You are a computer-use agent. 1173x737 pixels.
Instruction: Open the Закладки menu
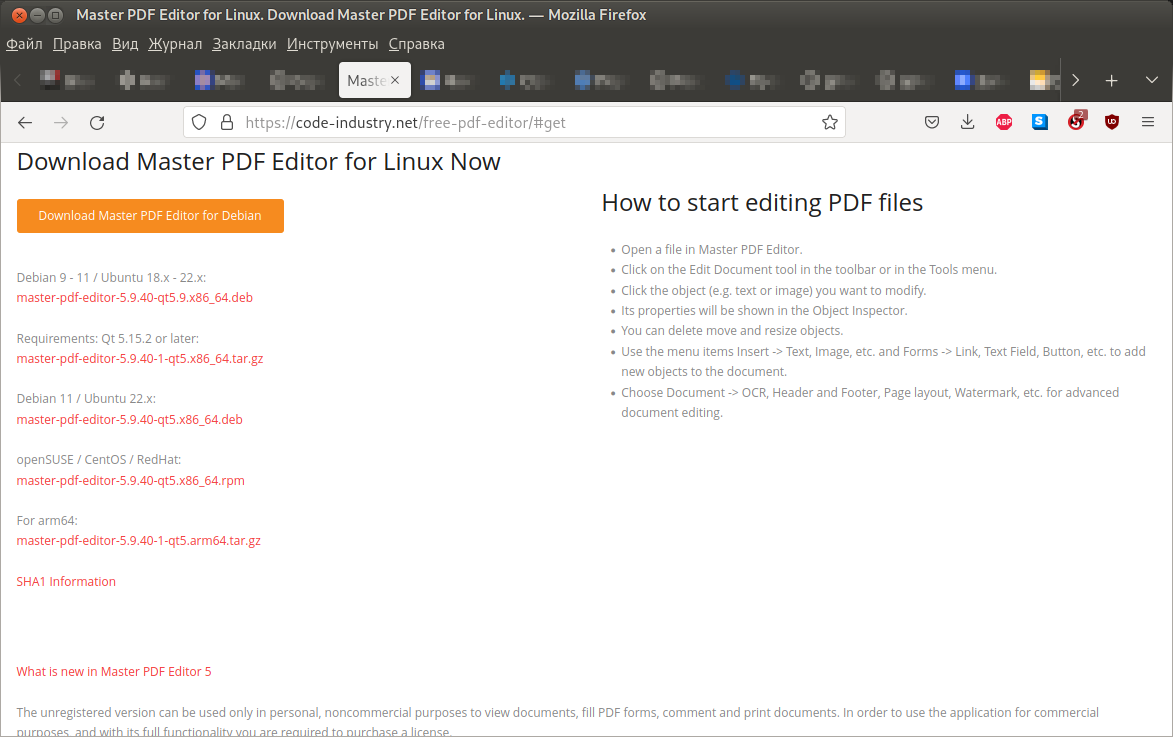tap(244, 44)
